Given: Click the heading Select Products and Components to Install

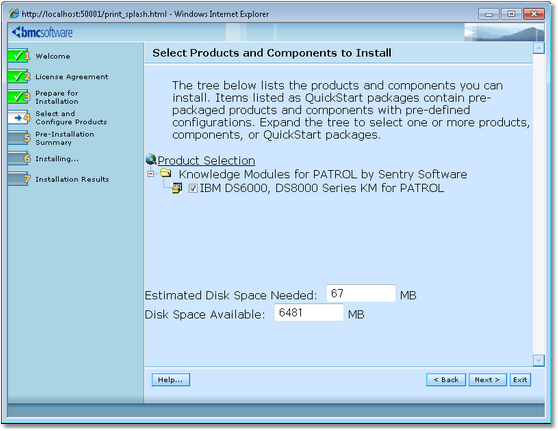Looking at the screenshot, I should click(272, 53).
